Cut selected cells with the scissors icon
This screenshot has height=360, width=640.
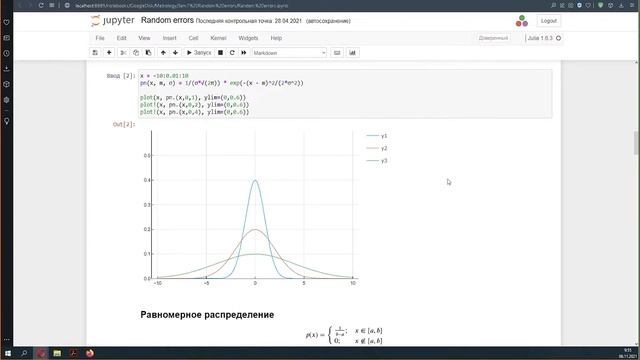(x=123, y=53)
